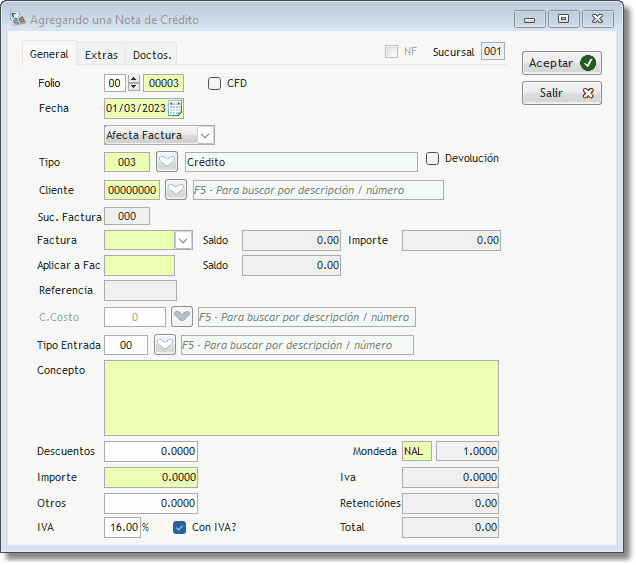Click the Tipo code field 003
This screenshot has height=565, width=636.
click(127, 162)
